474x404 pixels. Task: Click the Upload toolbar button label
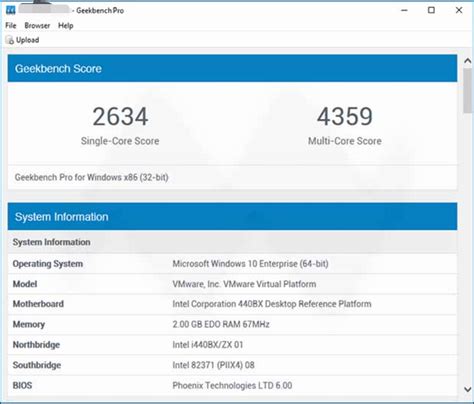[x=28, y=40]
